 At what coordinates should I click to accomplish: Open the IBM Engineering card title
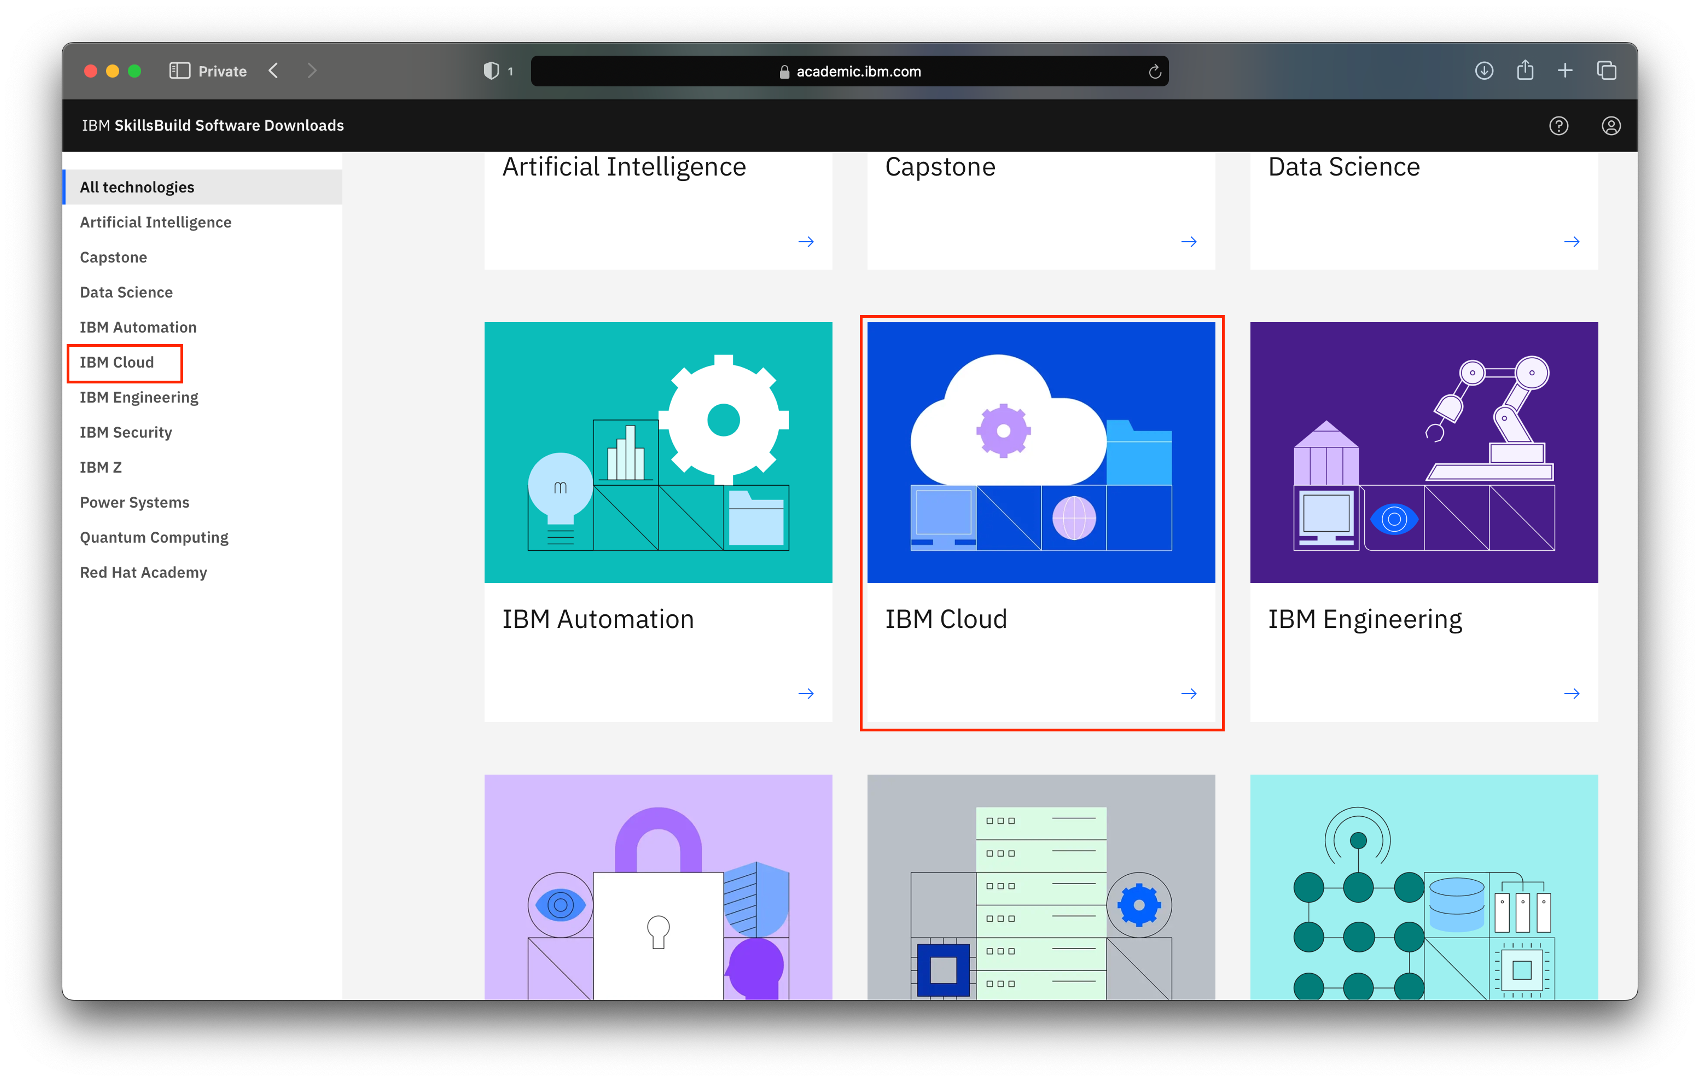pyautogui.click(x=1365, y=620)
